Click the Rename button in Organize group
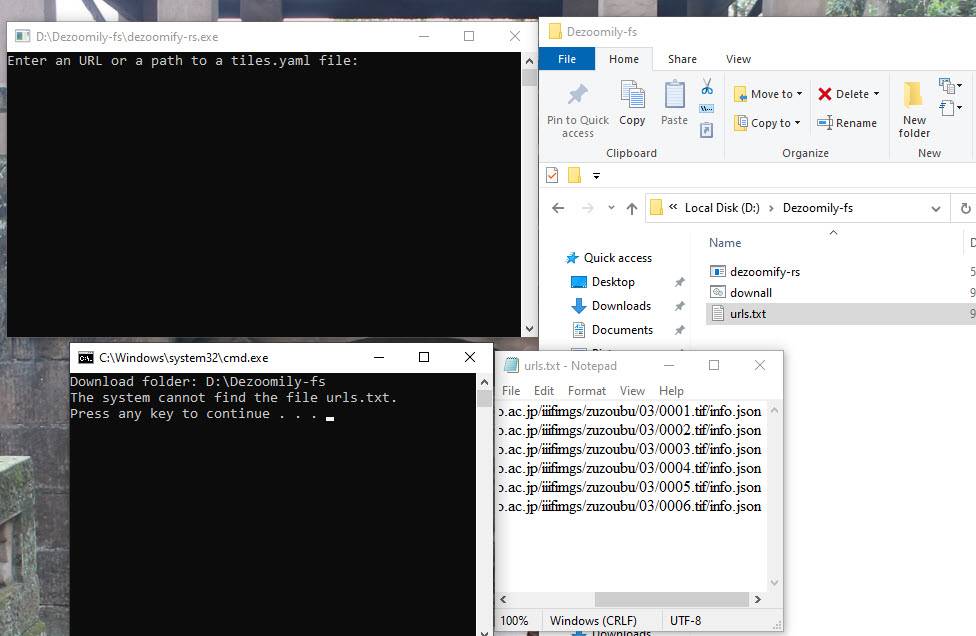The image size is (976, 636). (847, 123)
